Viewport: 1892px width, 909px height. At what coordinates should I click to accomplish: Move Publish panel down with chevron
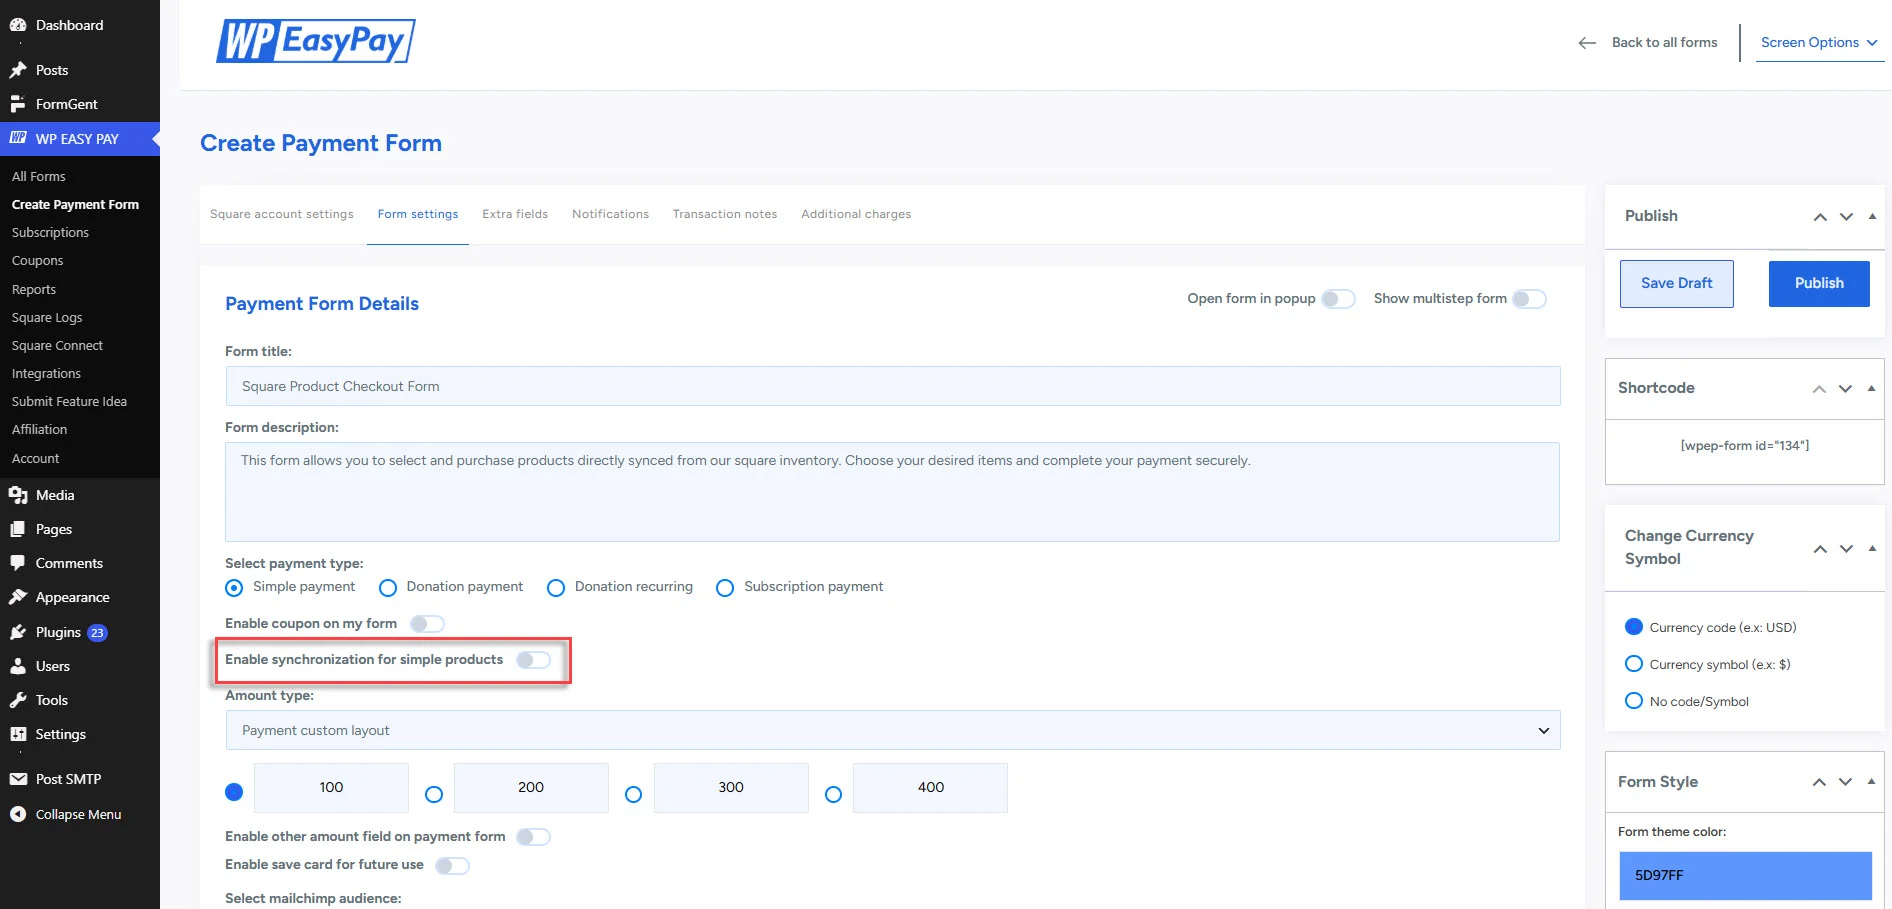(1846, 217)
